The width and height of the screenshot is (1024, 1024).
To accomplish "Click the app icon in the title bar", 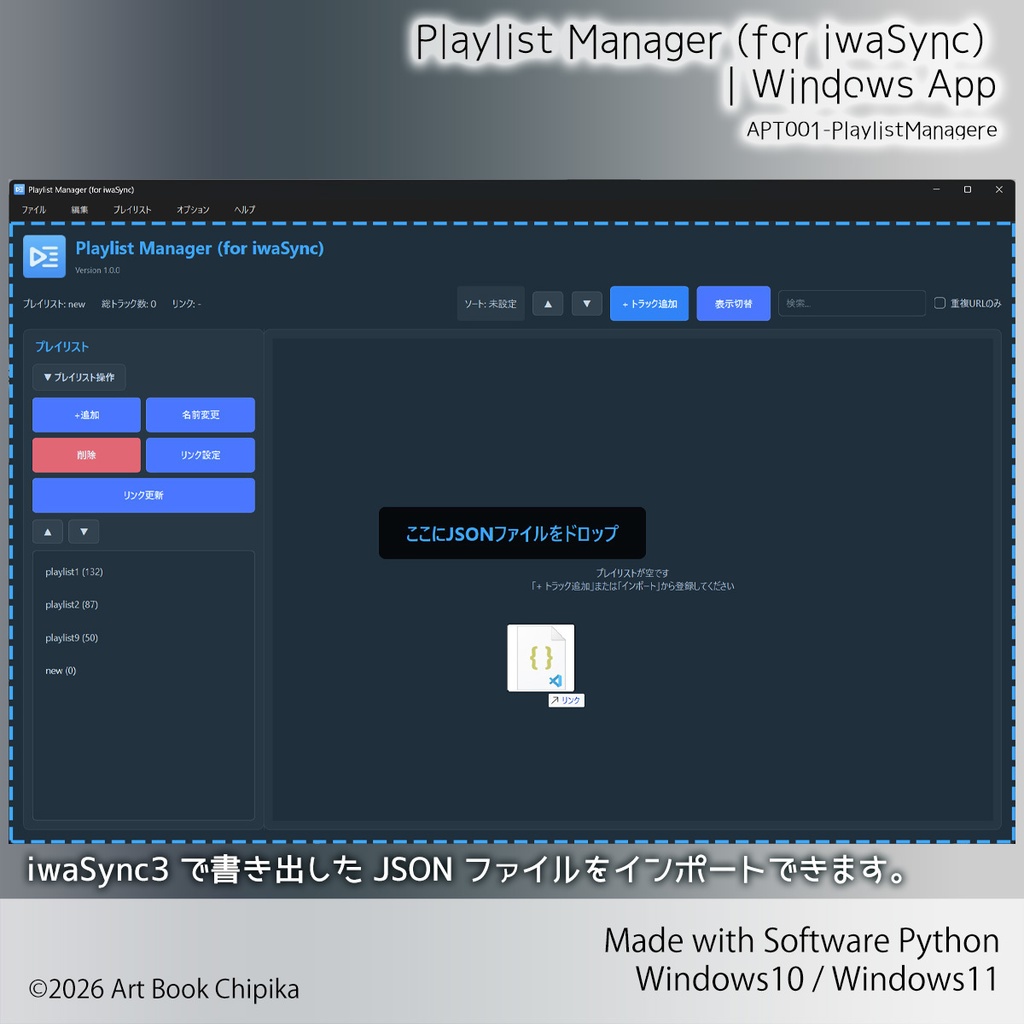I will pyautogui.click(x=21, y=189).
